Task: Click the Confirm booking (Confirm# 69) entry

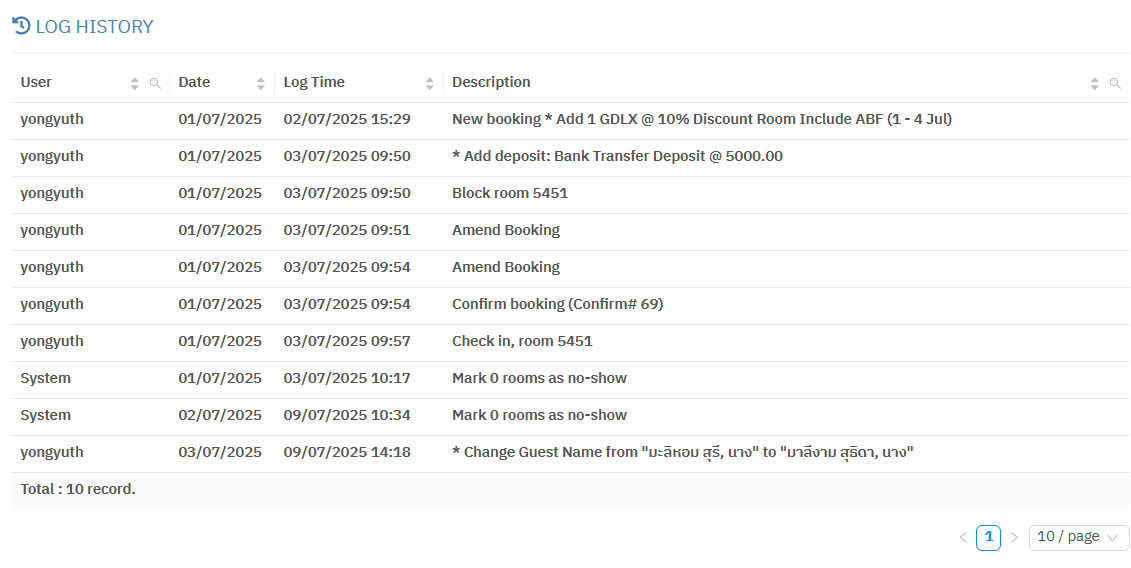Action: coord(557,304)
